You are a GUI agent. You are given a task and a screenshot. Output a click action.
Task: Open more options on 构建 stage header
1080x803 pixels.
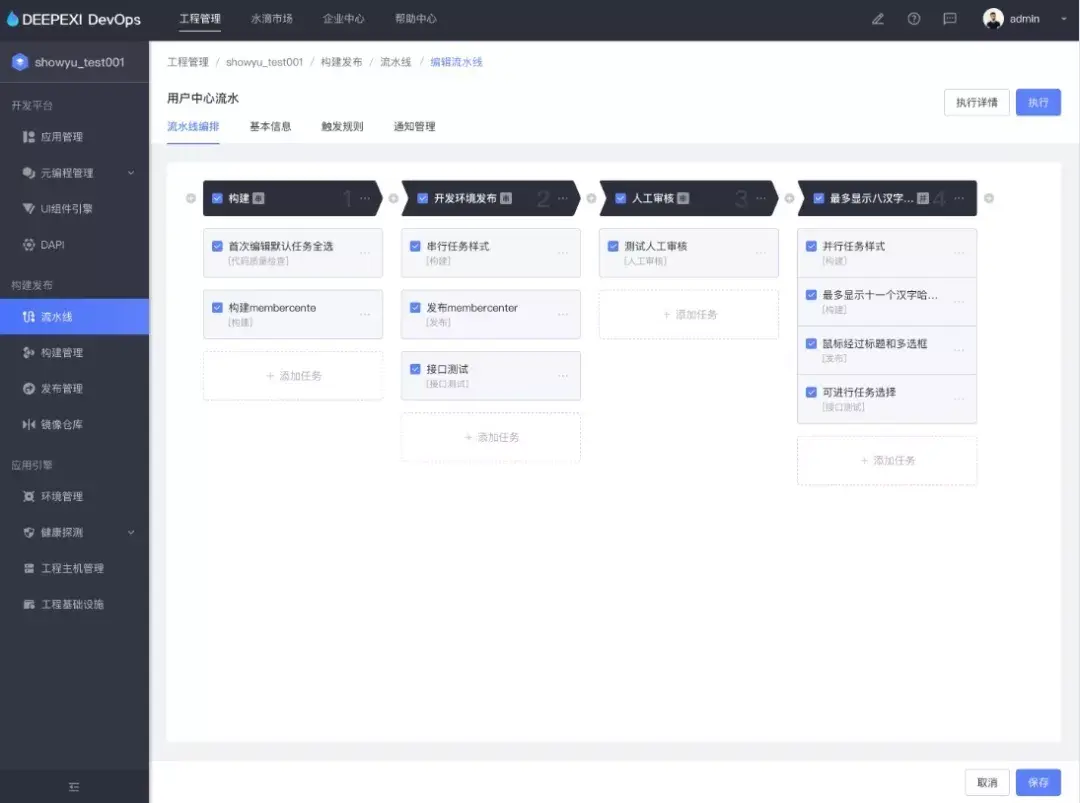365,198
